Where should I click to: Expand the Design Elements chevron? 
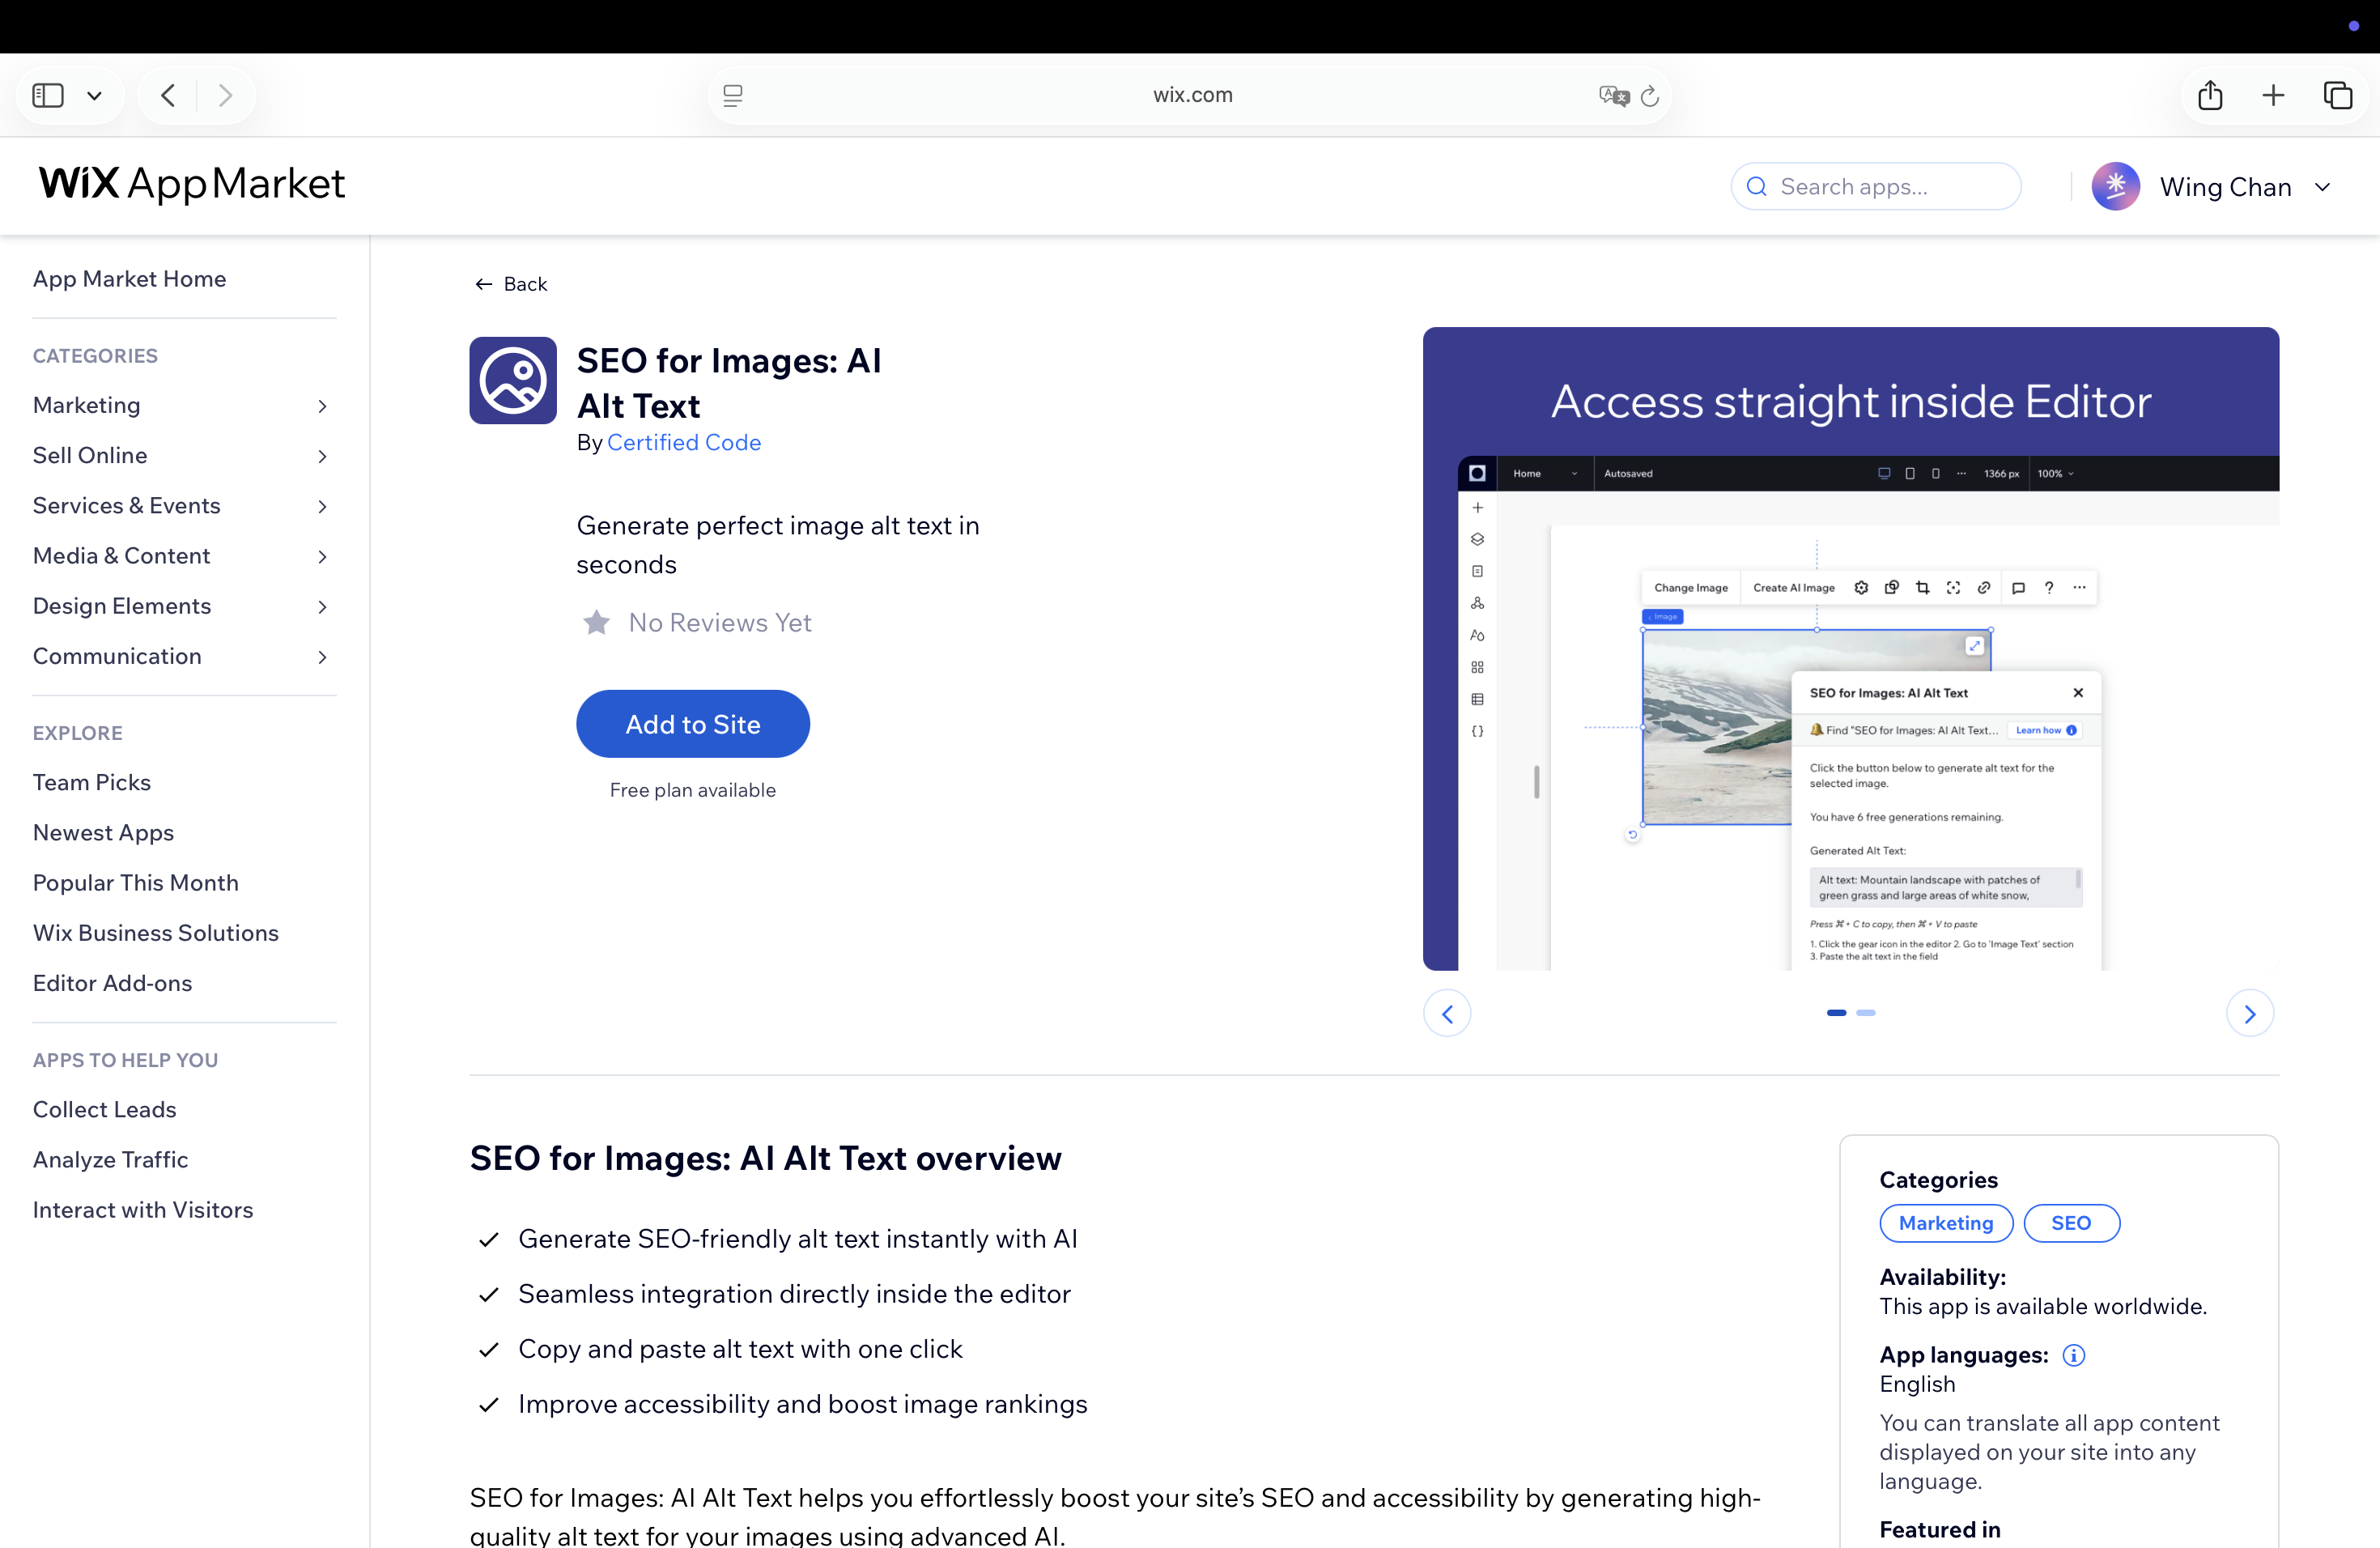coord(322,607)
